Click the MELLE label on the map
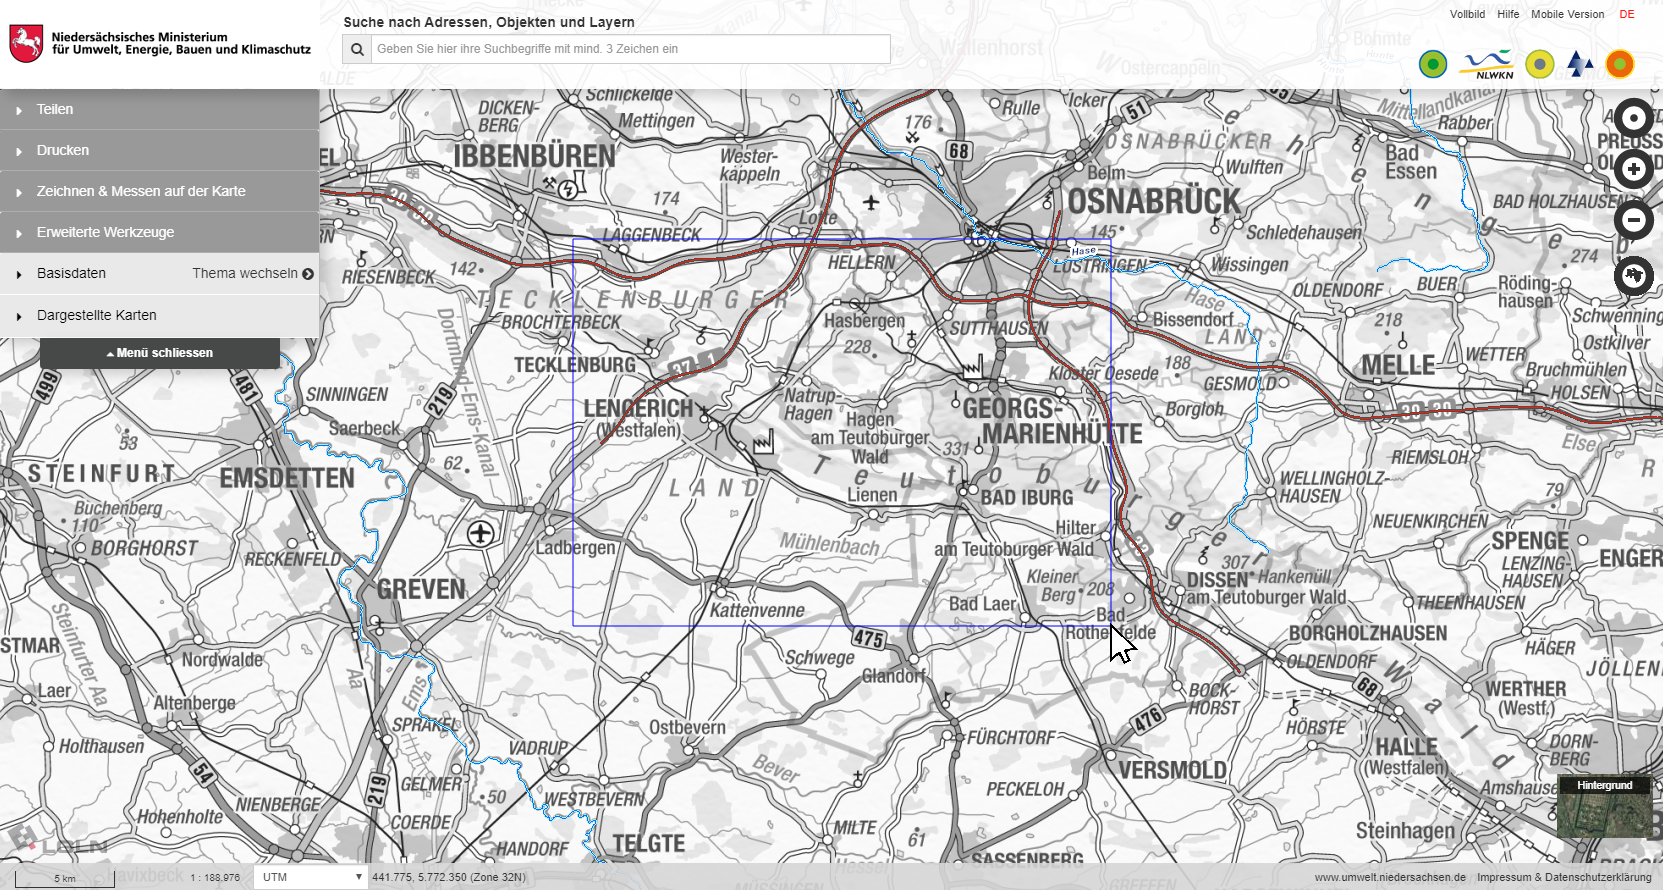The image size is (1663, 890). (x=1398, y=365)
